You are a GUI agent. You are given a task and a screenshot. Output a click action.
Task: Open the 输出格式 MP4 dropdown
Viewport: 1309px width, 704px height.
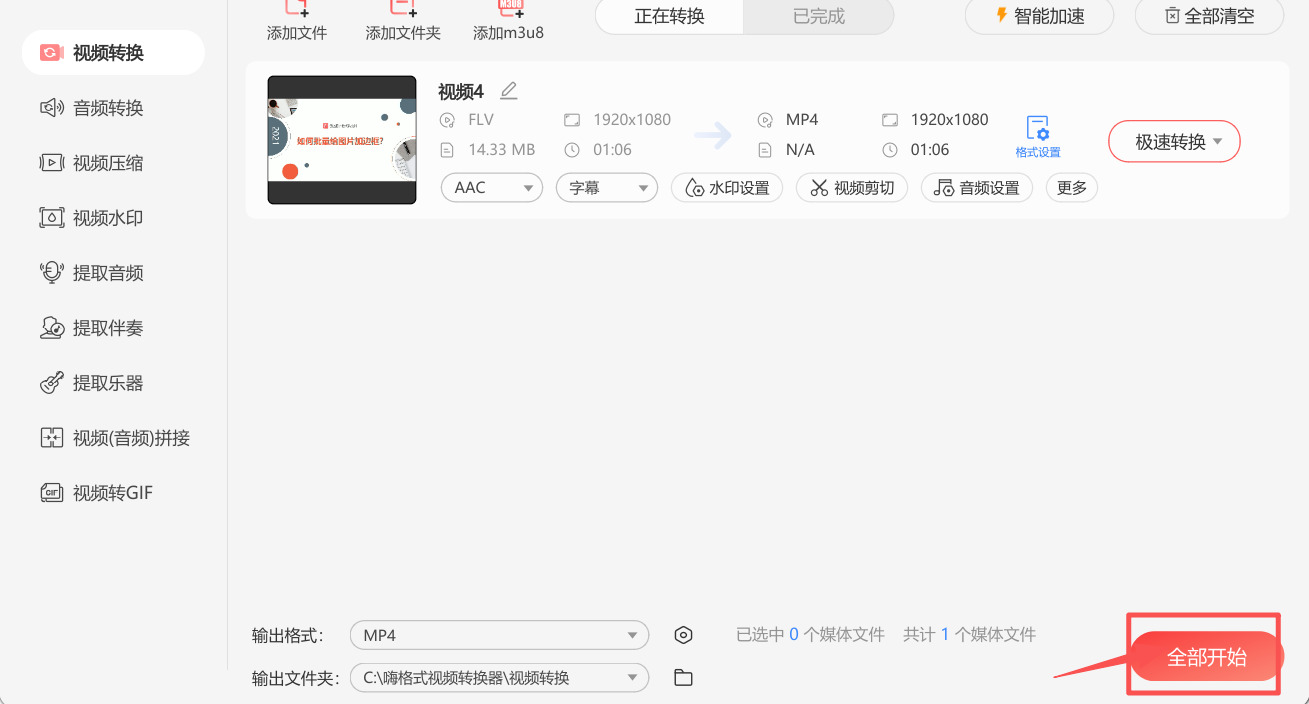[498, 634]
